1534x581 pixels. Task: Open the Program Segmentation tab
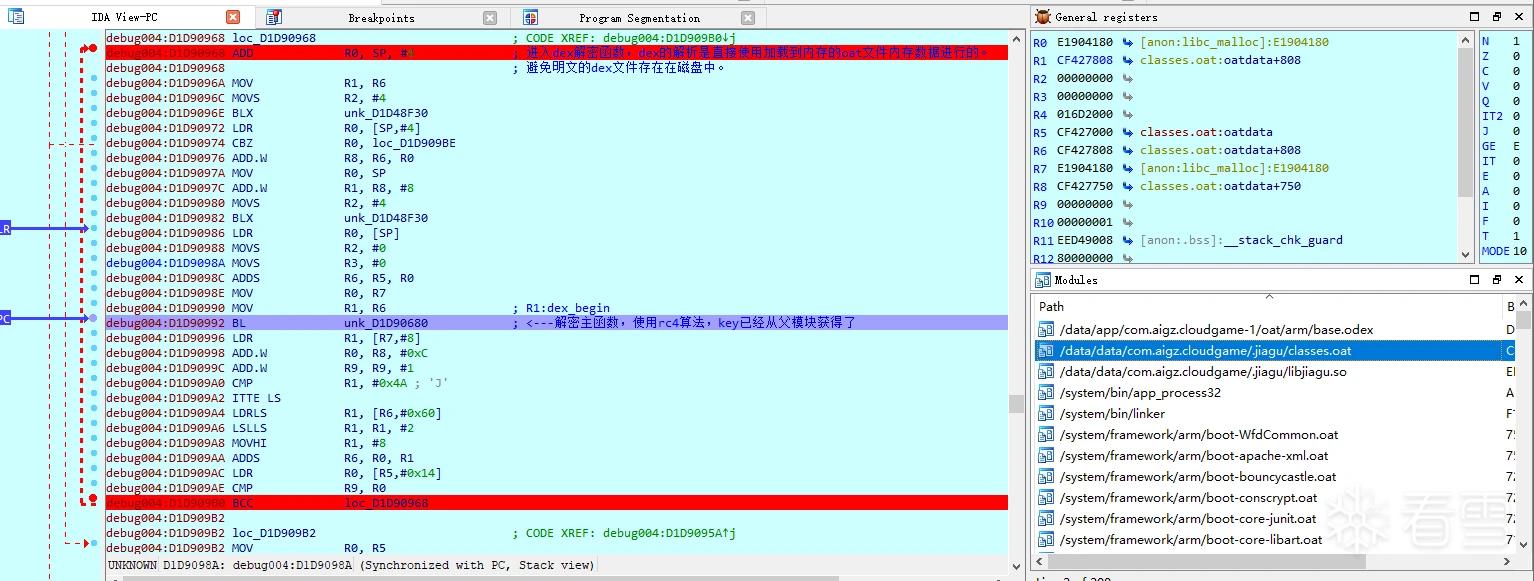click(x=639, y=18)
